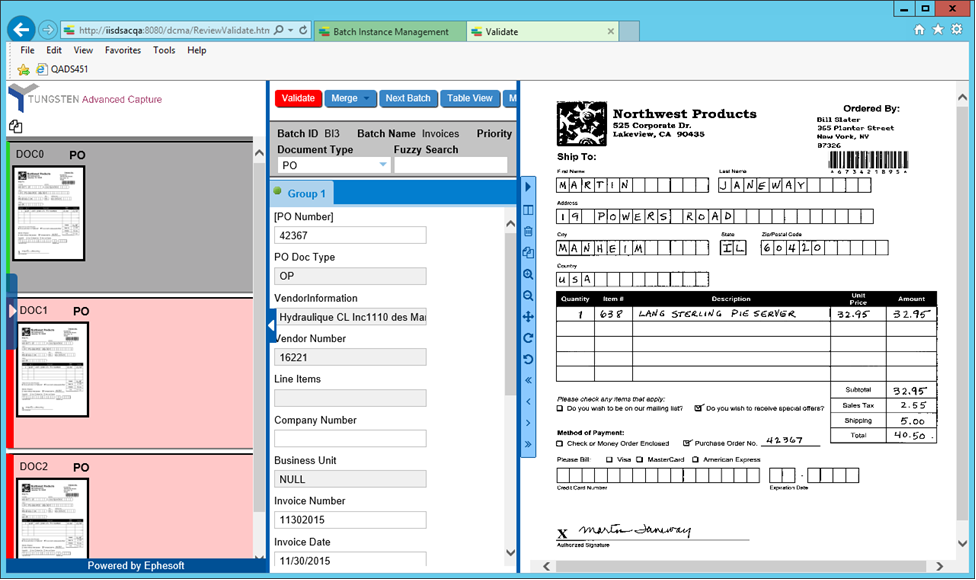Rotate the image counter-clockwise

click(x=528, y=359)
